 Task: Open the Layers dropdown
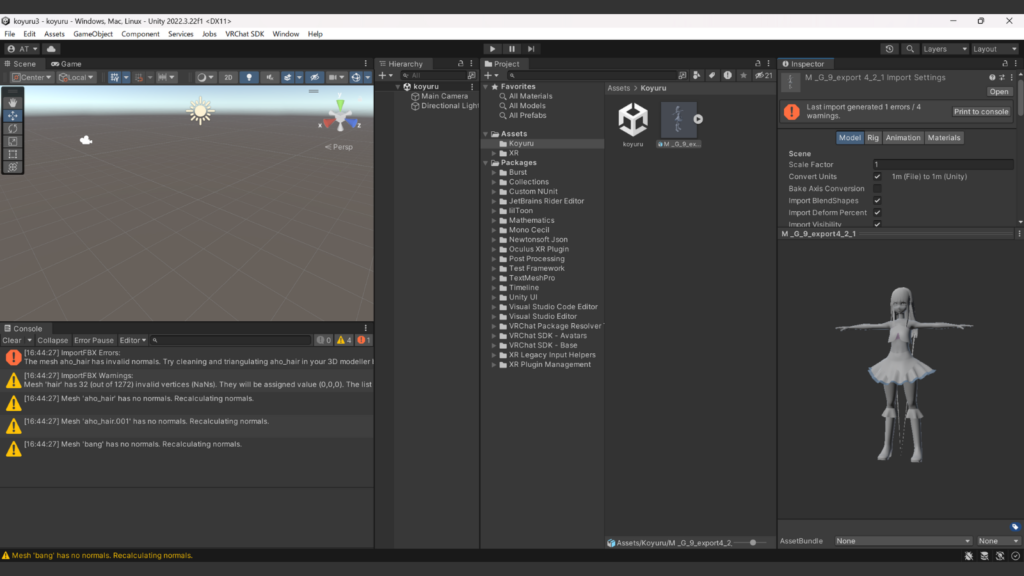click(x=944, y=49)
